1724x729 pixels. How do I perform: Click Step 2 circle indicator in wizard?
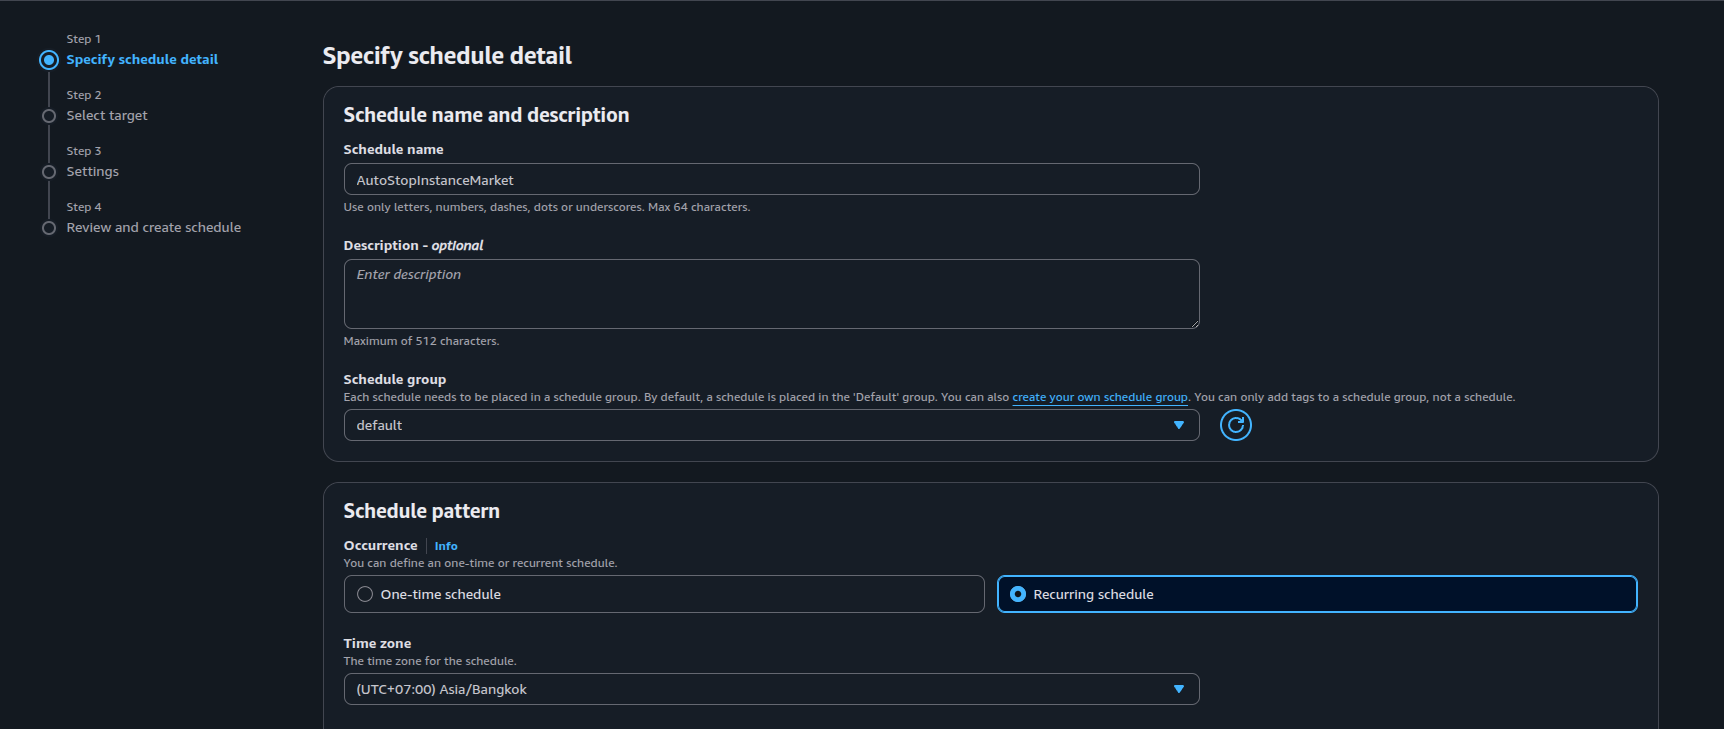[x=49, y=116]
